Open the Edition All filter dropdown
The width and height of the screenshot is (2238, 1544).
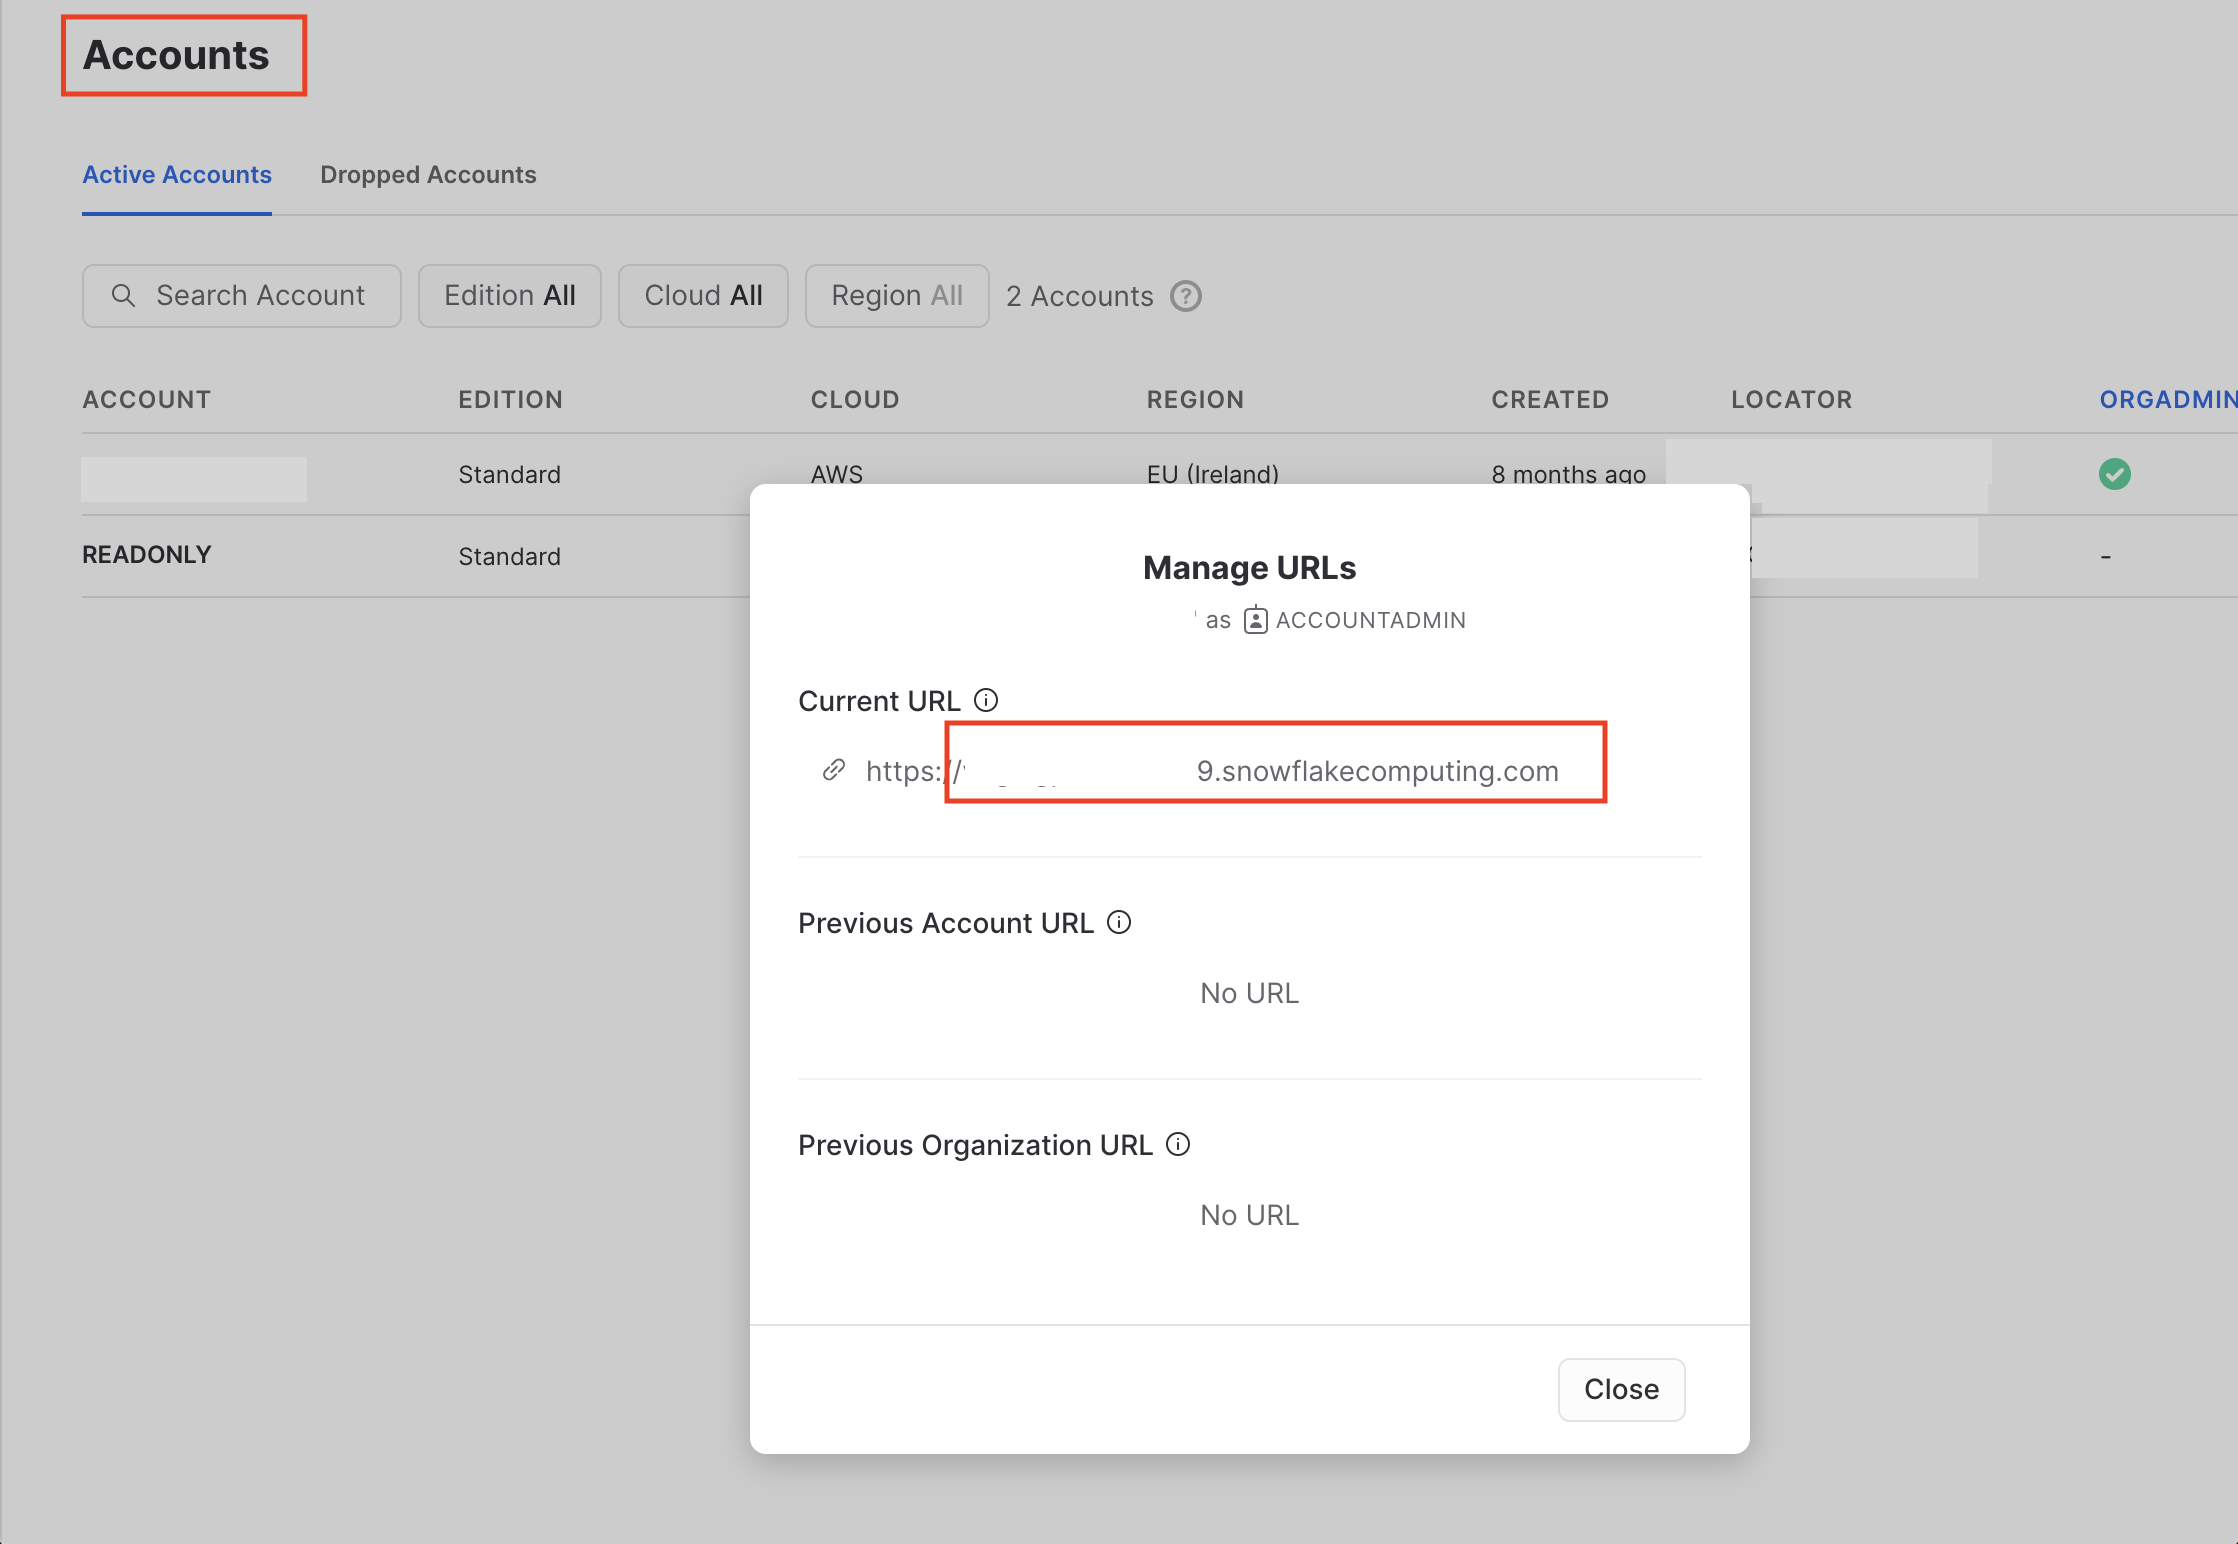[x=509, y=296]
